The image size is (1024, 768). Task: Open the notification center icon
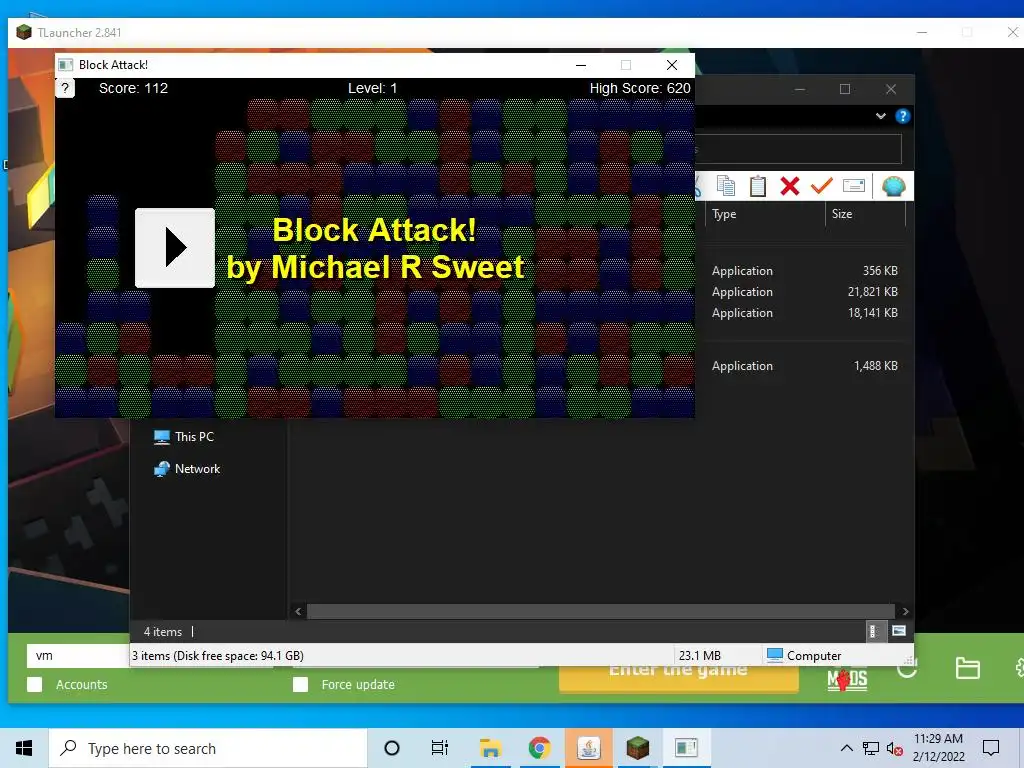tap(991, 748)
